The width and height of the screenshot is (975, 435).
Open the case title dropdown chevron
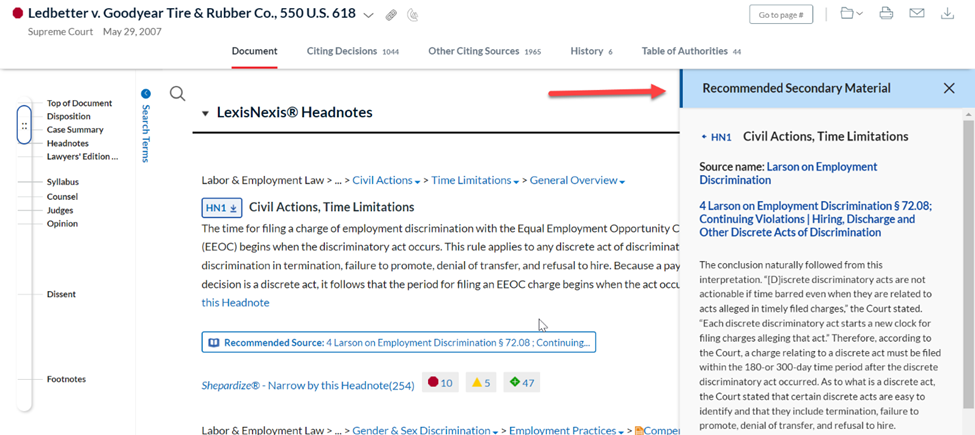point(368,15)
